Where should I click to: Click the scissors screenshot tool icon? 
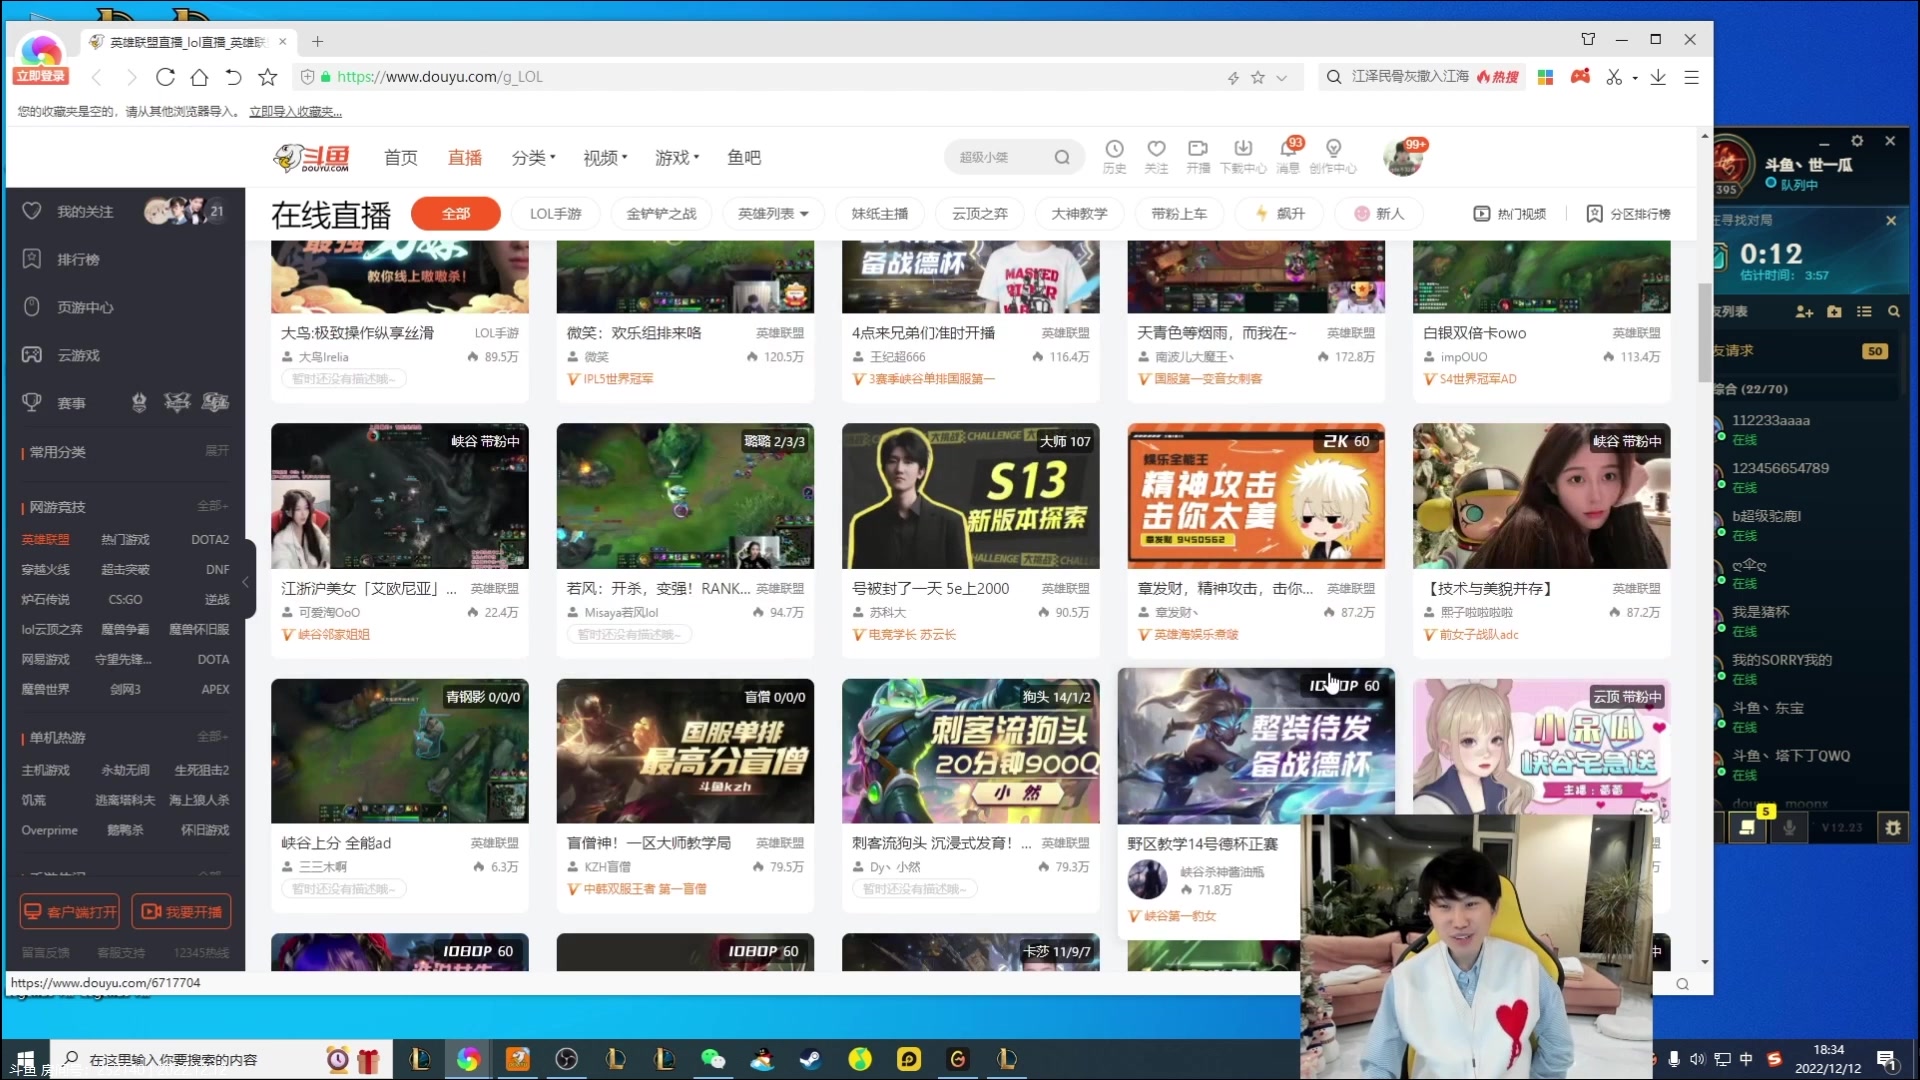click(1613, 77)
